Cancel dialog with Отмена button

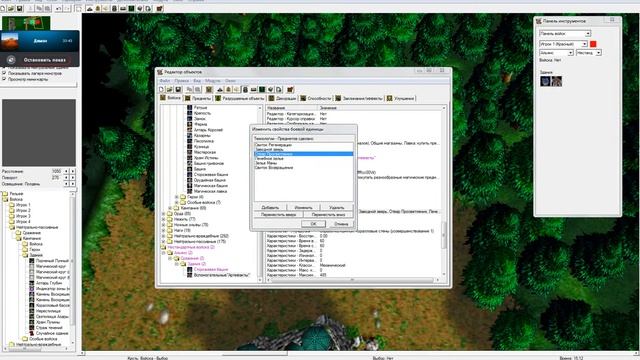click(x=341, y=224)
